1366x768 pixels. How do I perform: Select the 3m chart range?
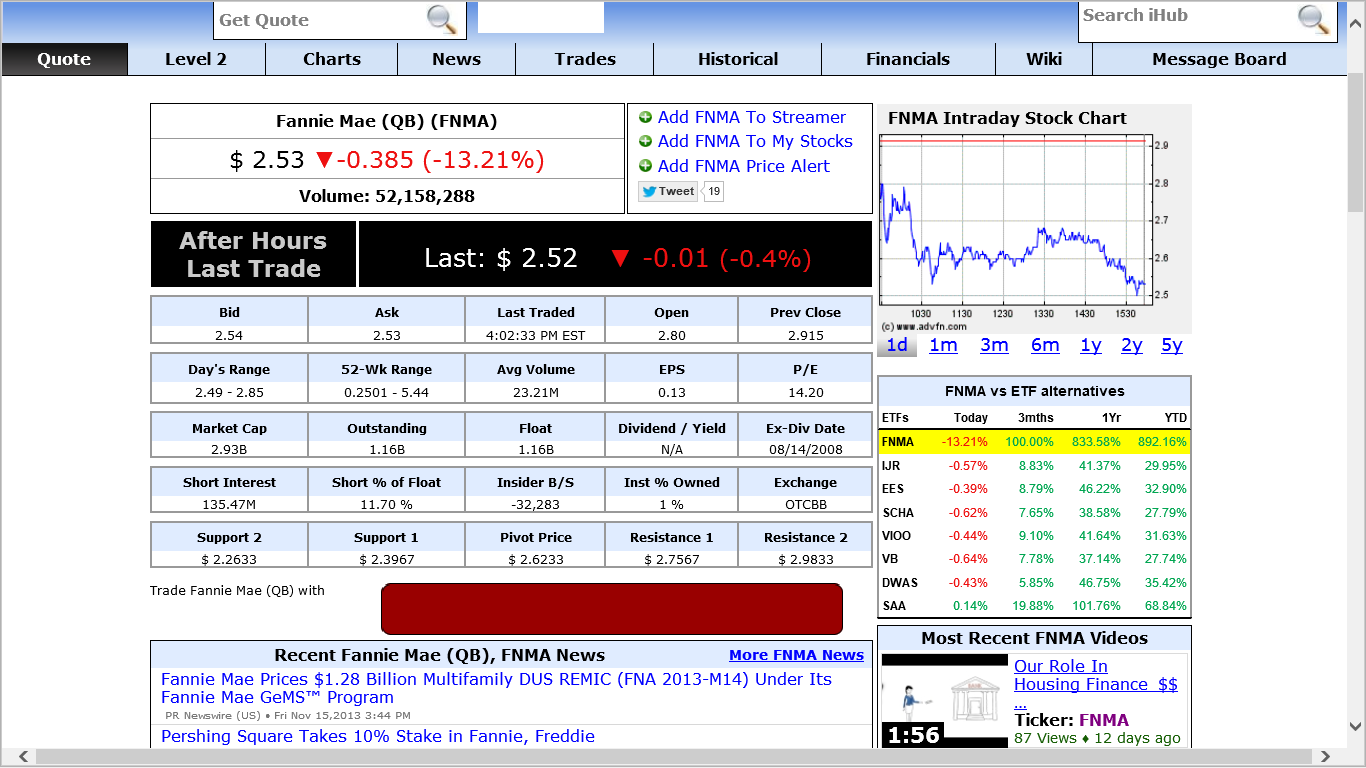coord(994,345)
